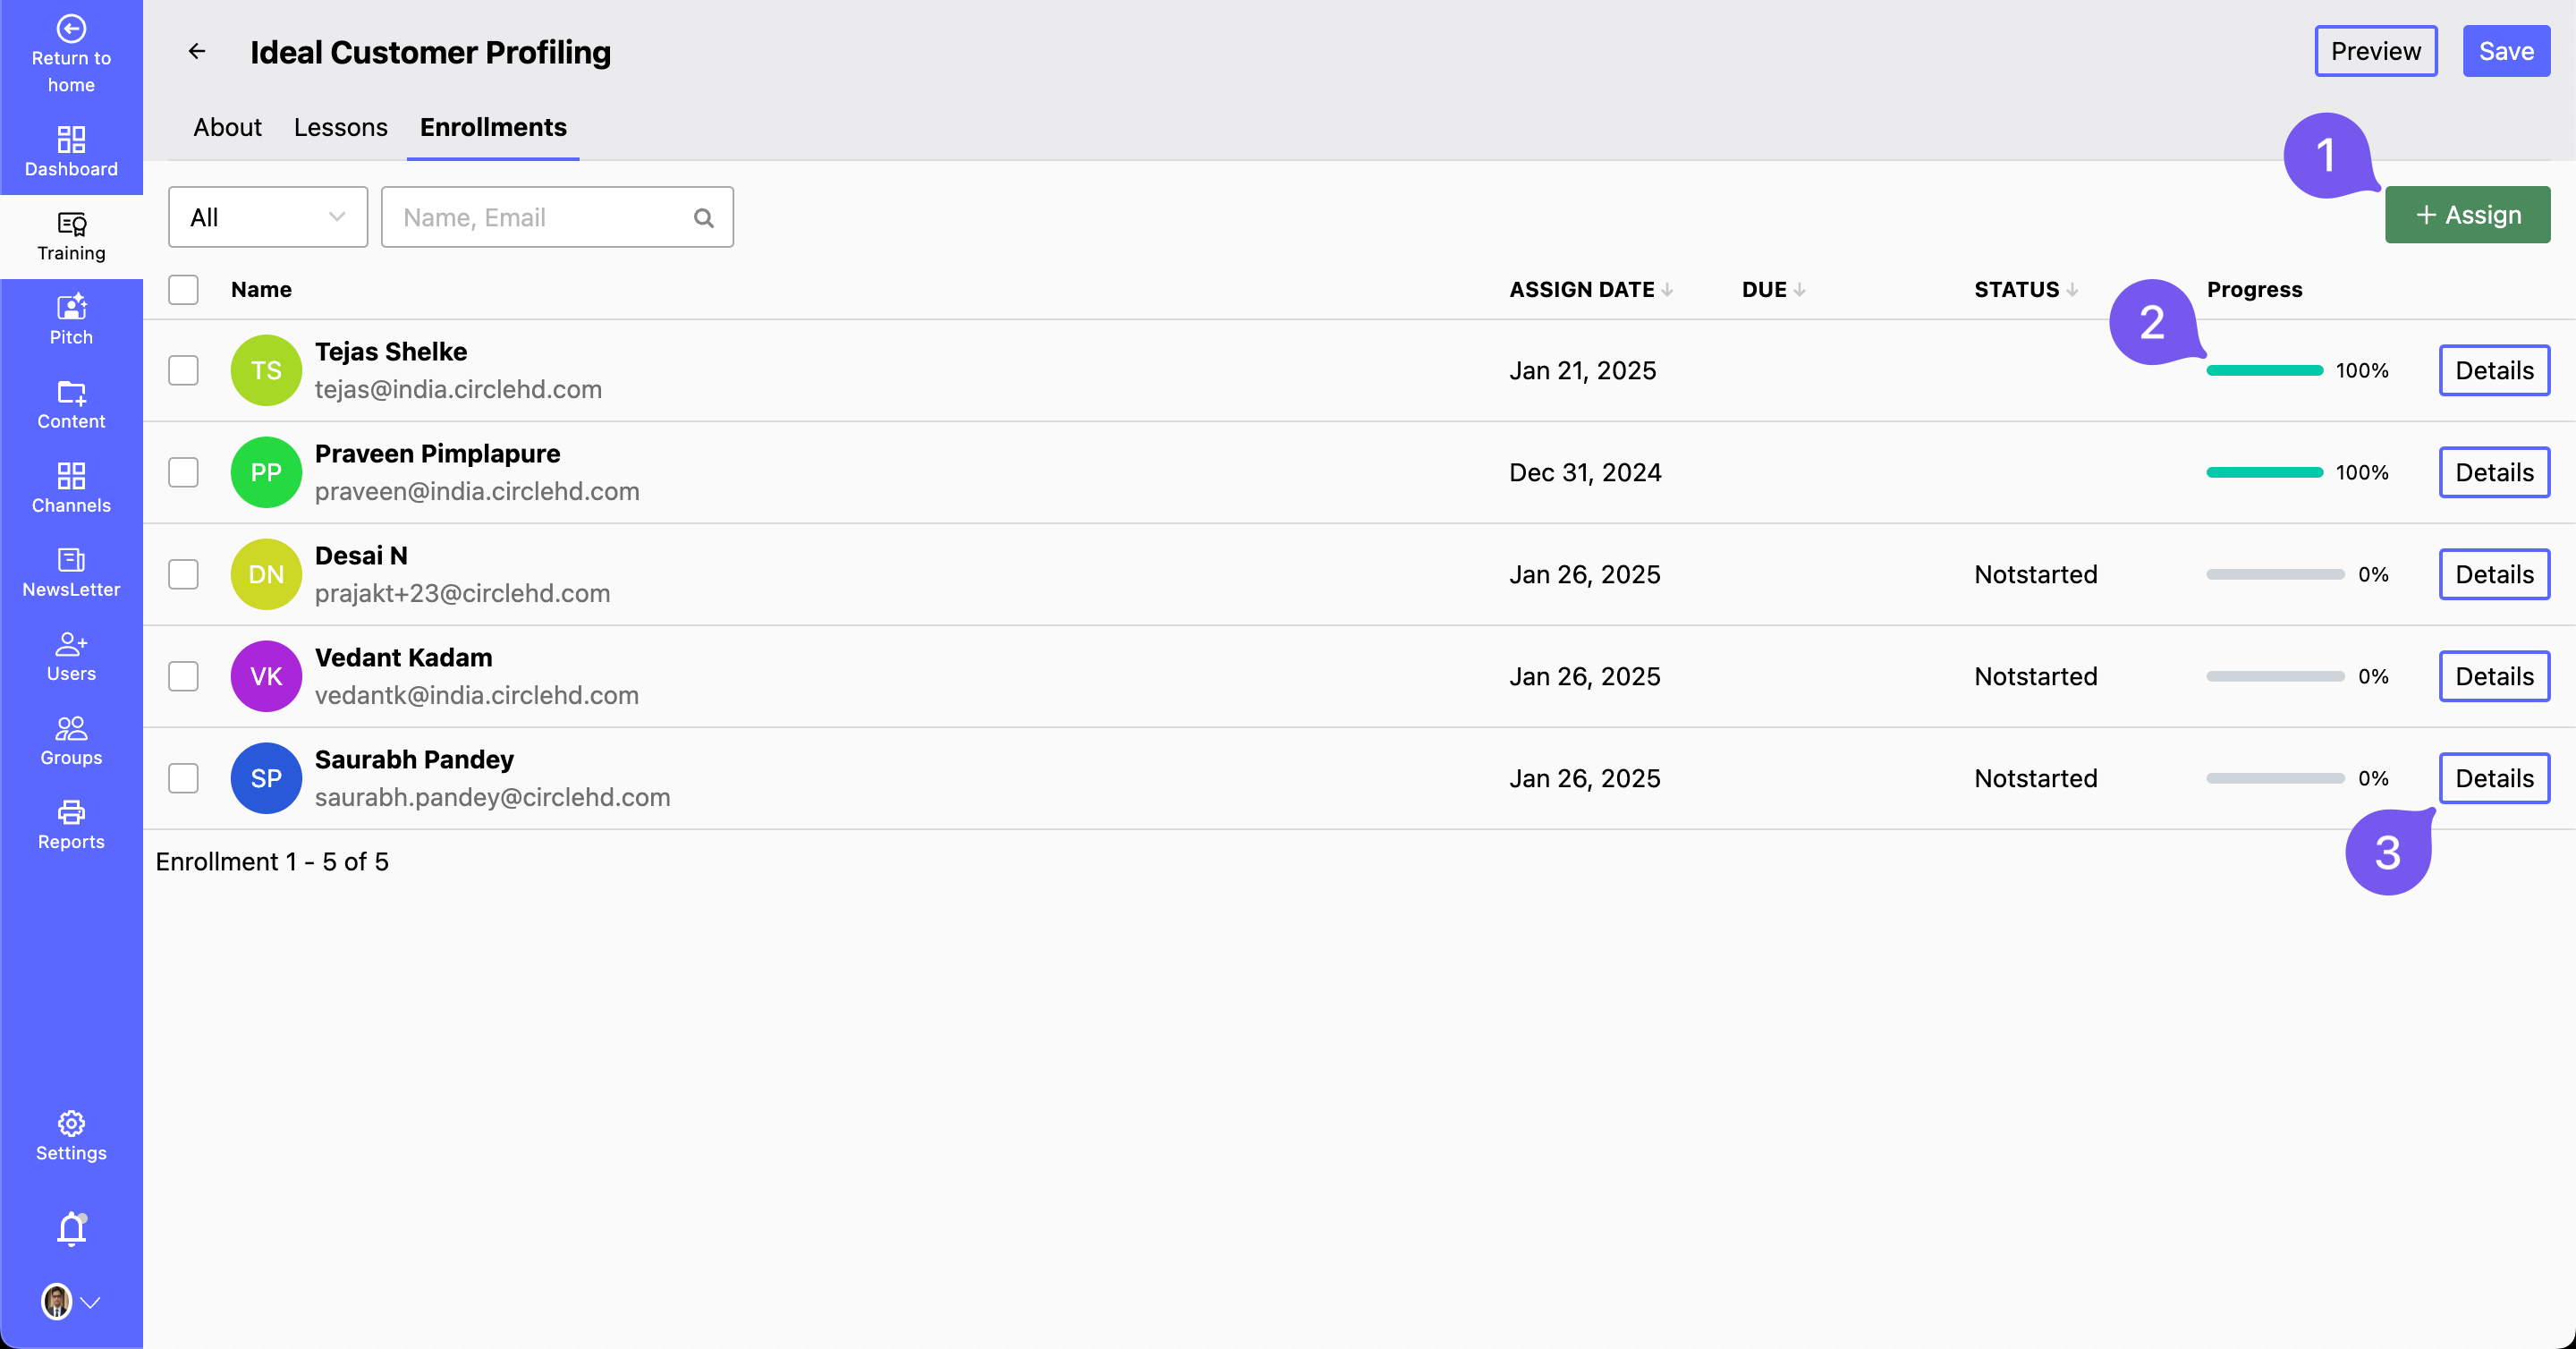The height and width of the screenshot is (1349, 2576).
Task: Open Reports from the sidebar
Action: click(x=71, y=824)
